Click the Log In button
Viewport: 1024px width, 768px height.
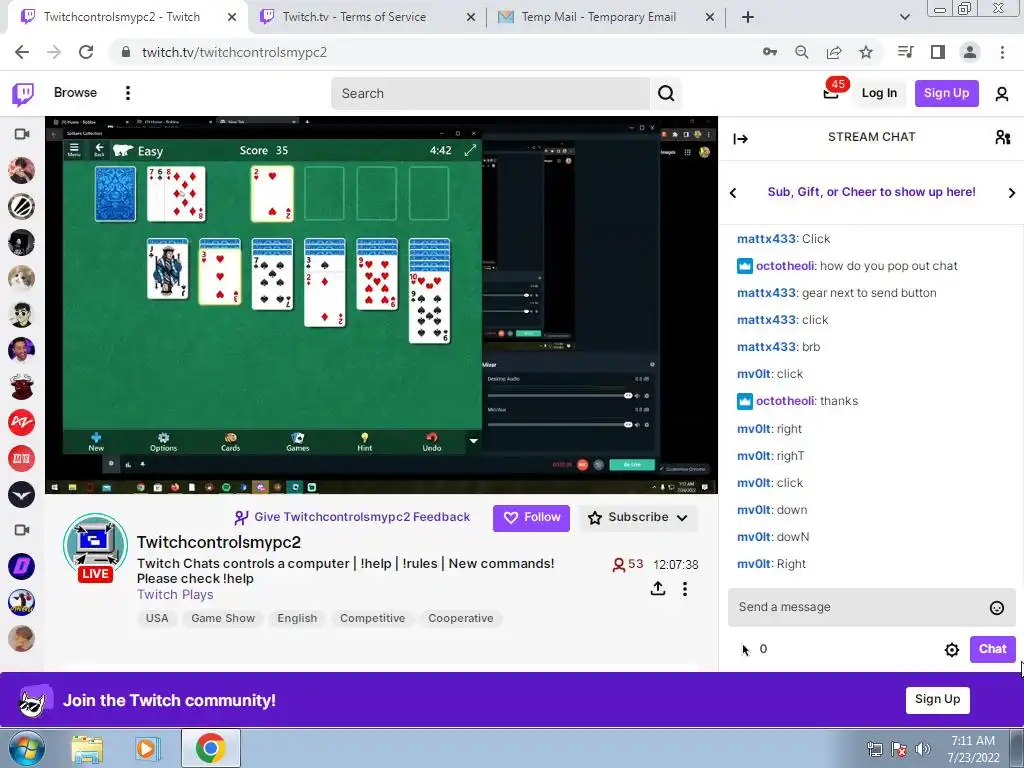point(879,93)
